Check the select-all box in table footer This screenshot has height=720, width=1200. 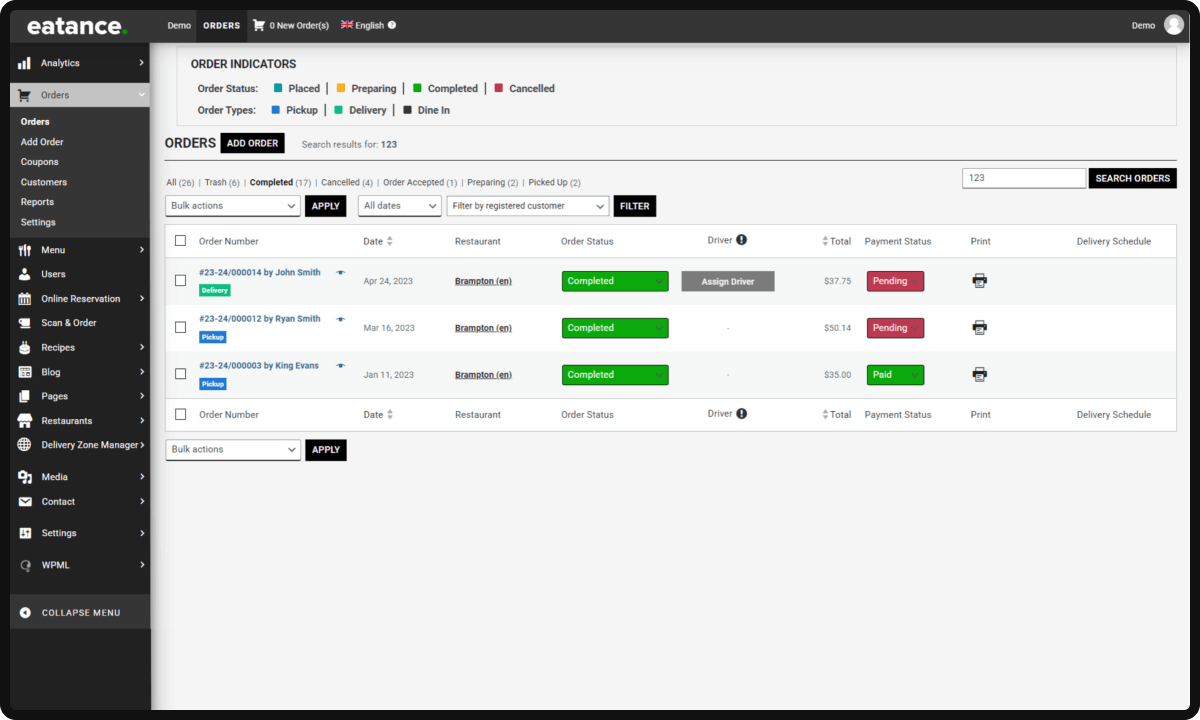180,414
